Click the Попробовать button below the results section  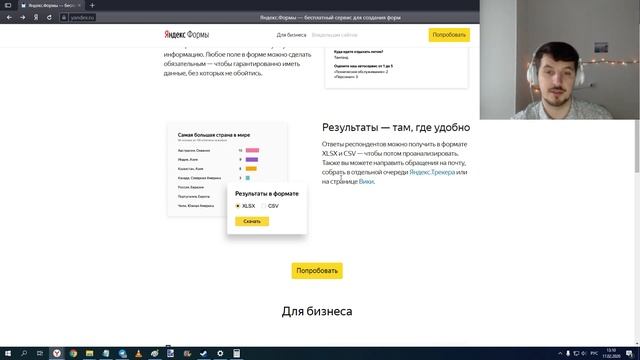tap(317, 271)
